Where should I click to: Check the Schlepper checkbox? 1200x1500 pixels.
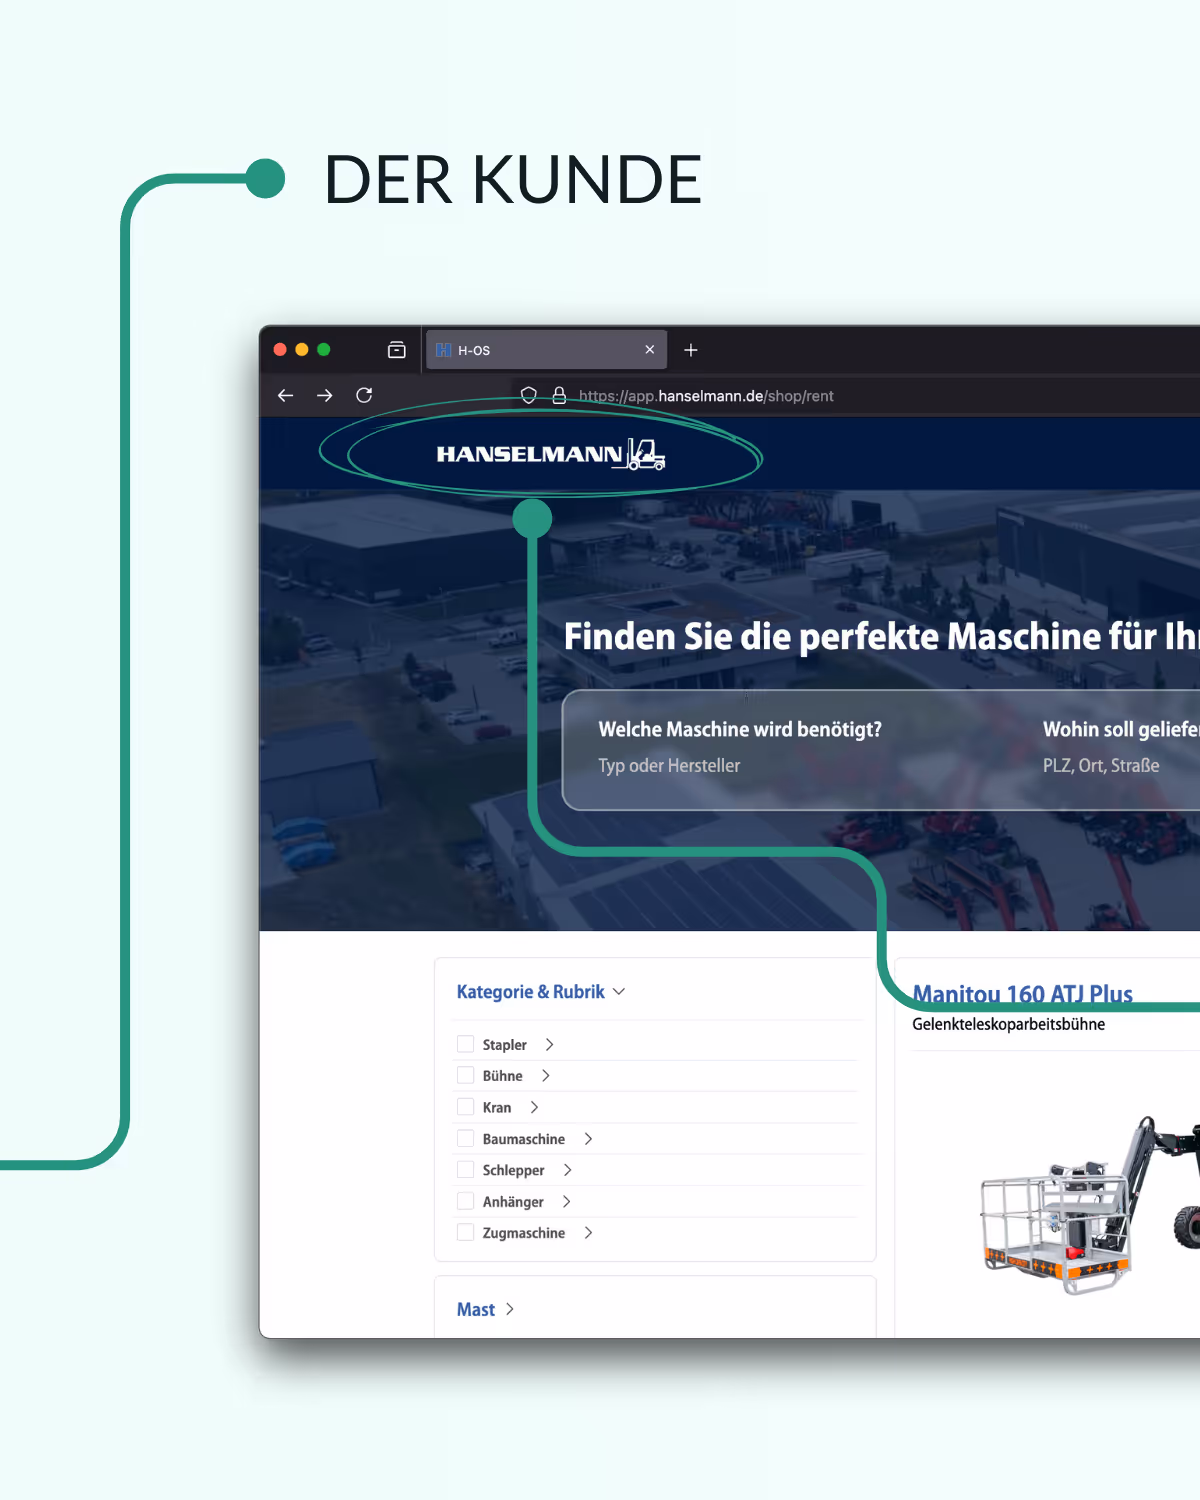(x=466, y=1169)
